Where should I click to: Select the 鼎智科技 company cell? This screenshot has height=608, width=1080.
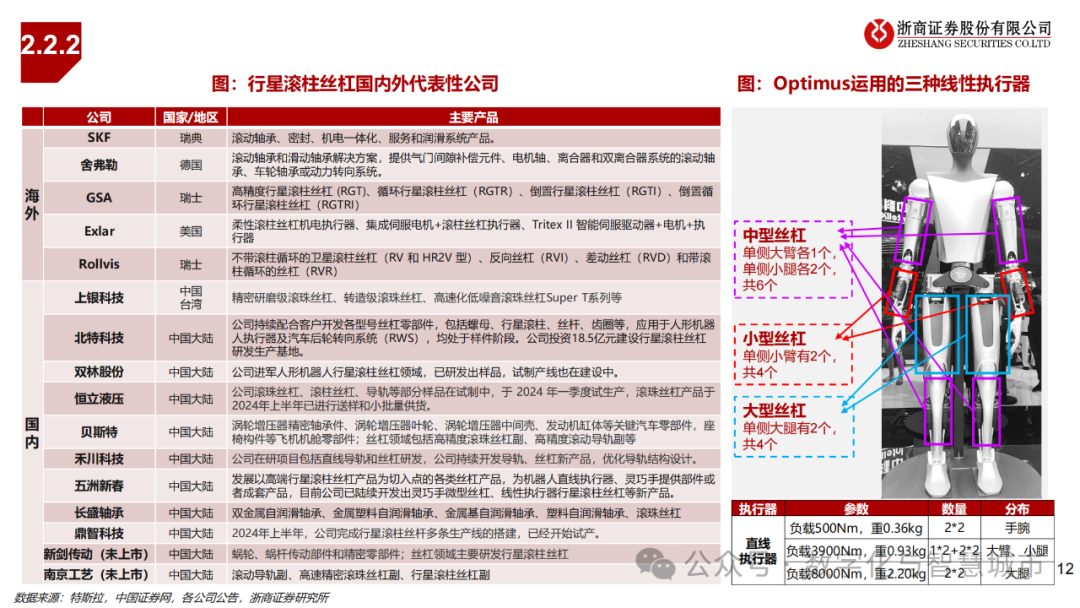click(x=99, y=534)
